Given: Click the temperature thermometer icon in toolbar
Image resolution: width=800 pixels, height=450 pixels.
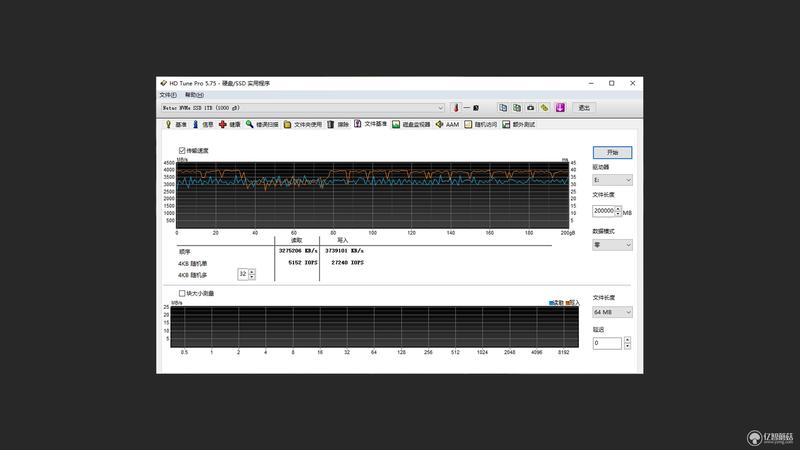Looking at the screenshot, I should coord(456,108).
